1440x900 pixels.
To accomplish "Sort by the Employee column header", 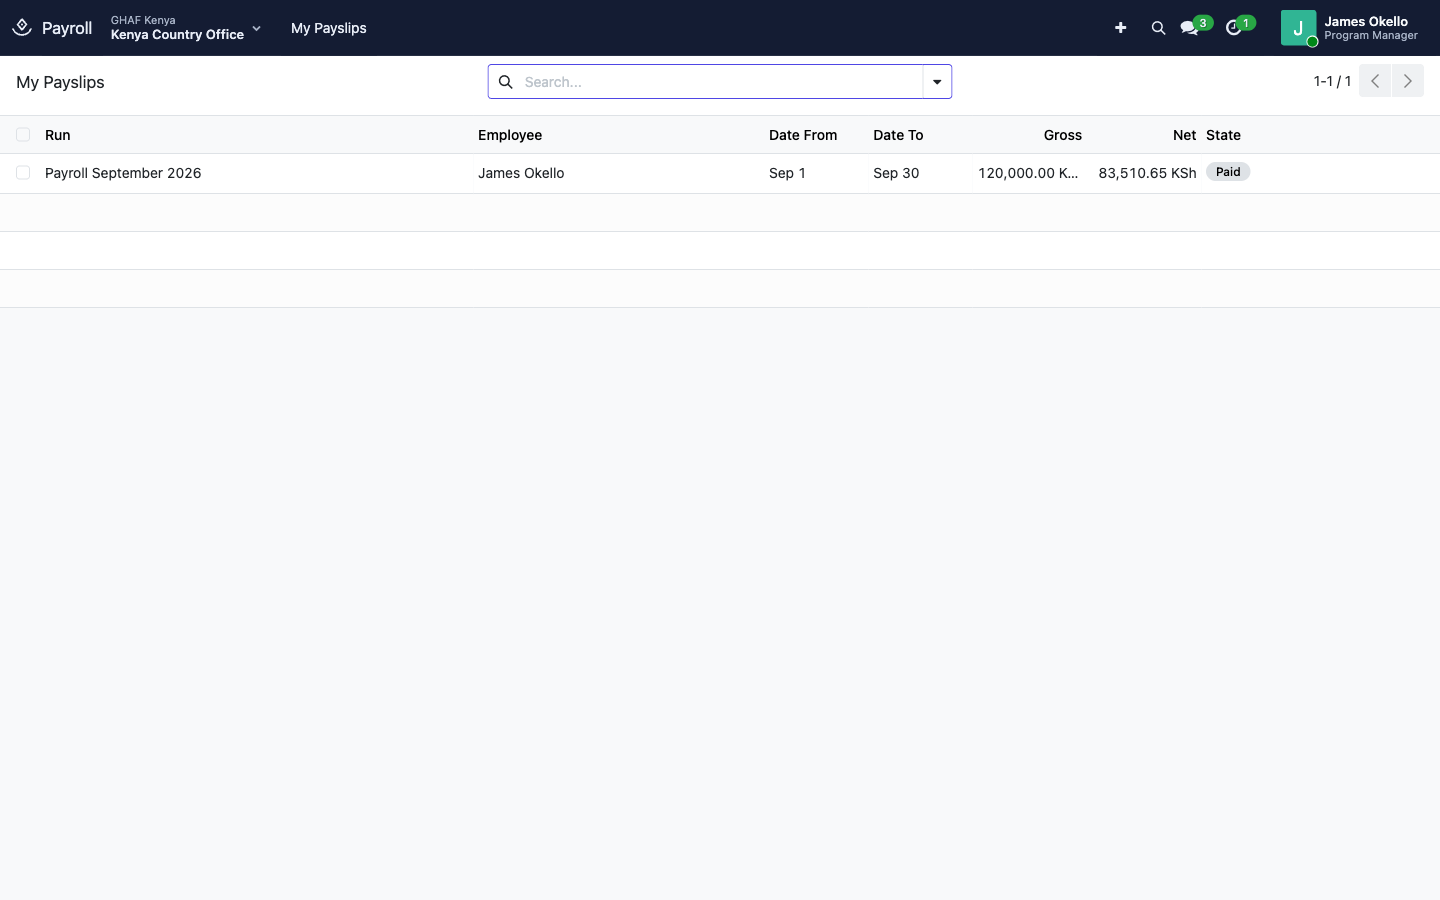I will click(x=510, y=135).
